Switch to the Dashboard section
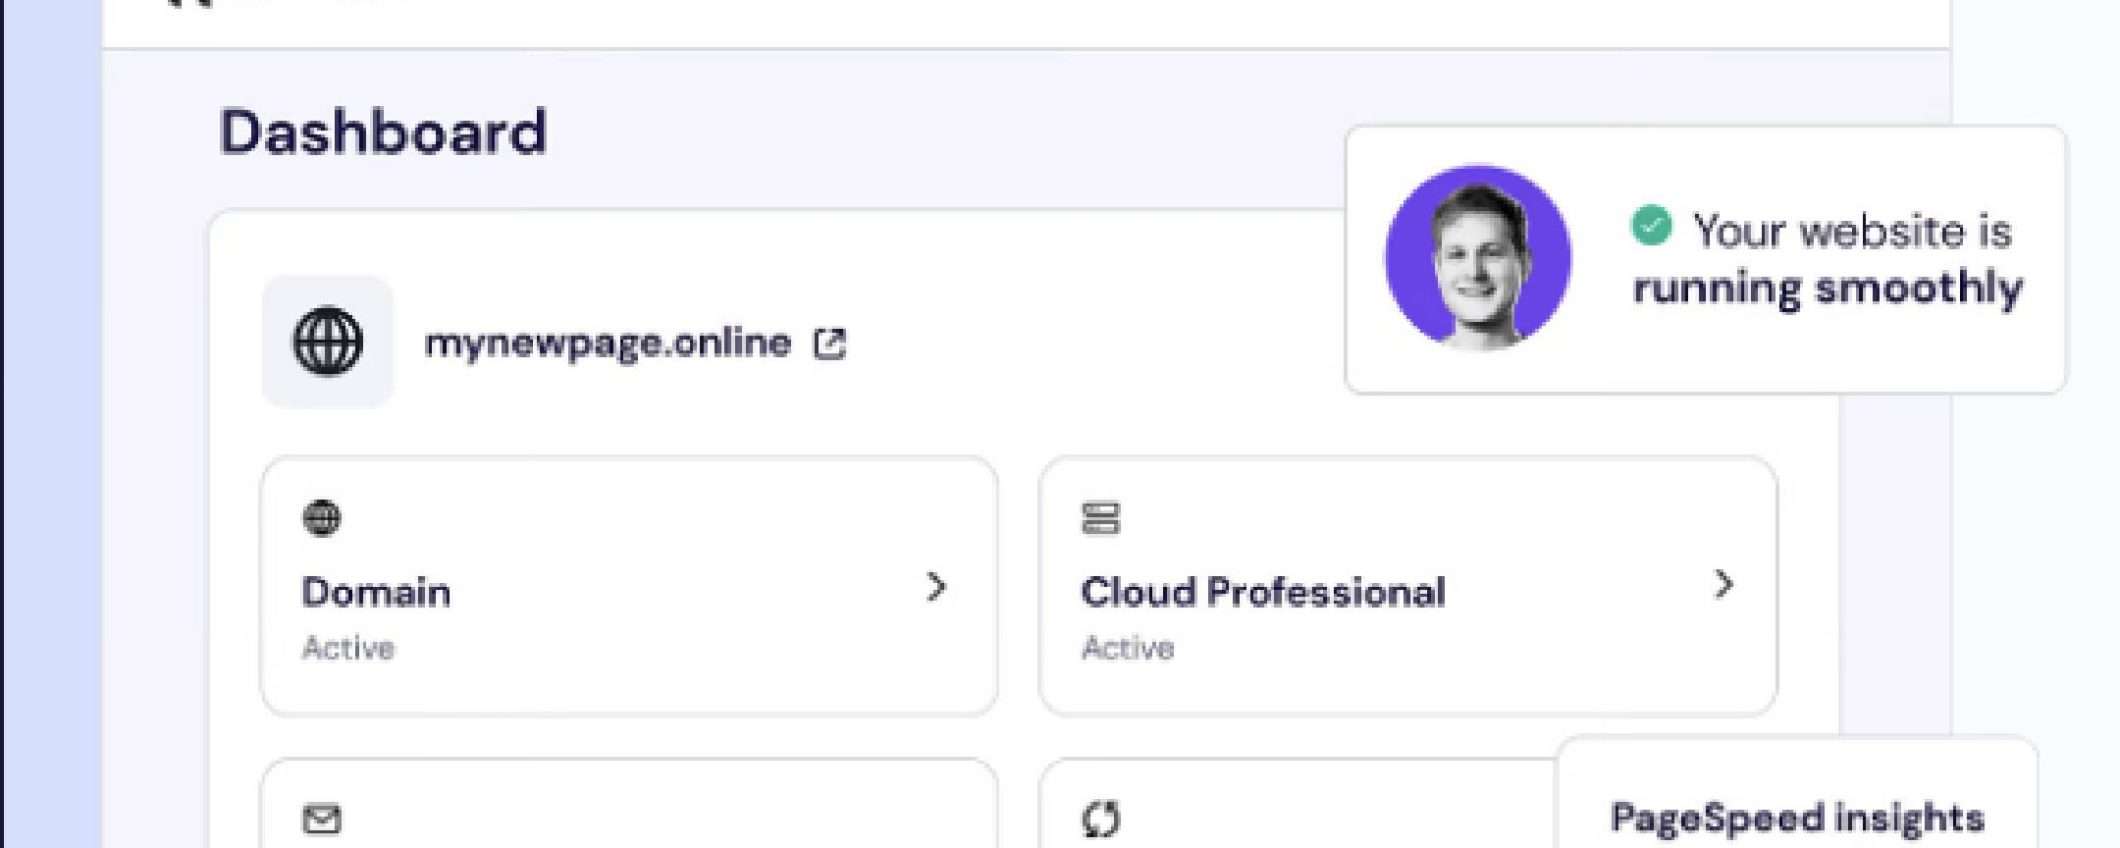Viewport: 2120px width, 848px height. [384, 130]
